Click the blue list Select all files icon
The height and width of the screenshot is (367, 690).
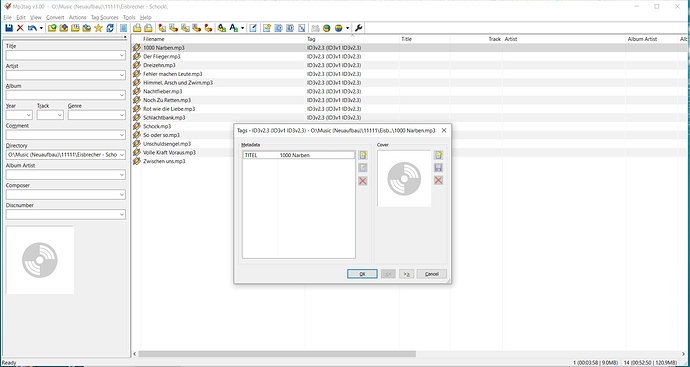(124, 28)
